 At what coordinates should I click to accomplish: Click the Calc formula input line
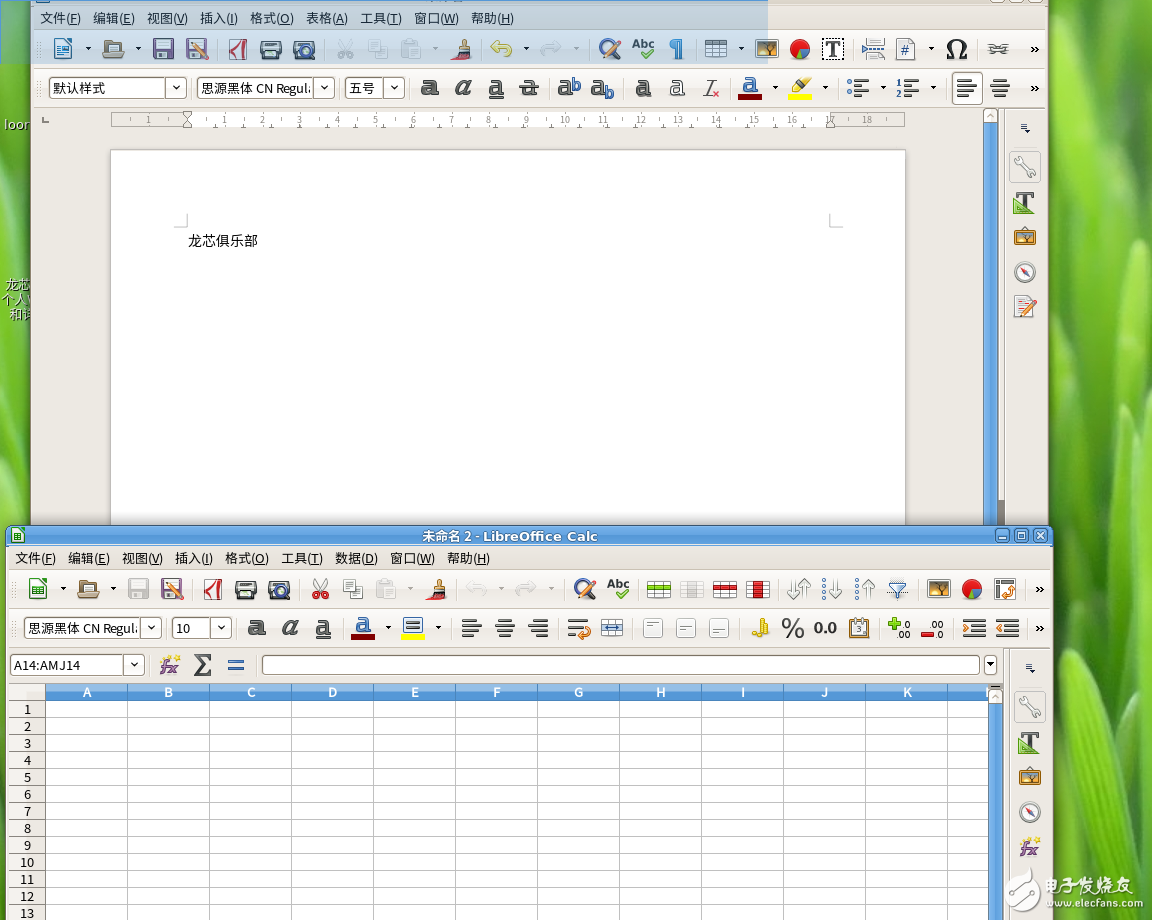[620, 665]
